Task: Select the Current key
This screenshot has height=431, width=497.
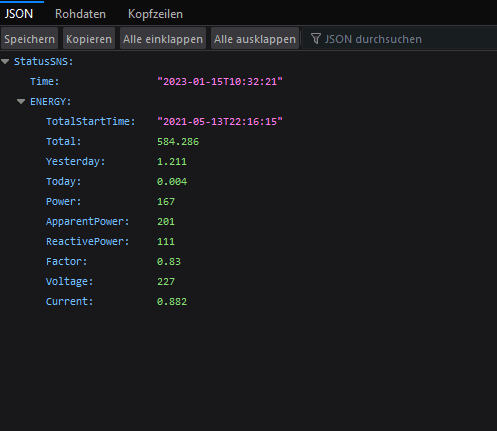Action: click(x=70, y=302)
